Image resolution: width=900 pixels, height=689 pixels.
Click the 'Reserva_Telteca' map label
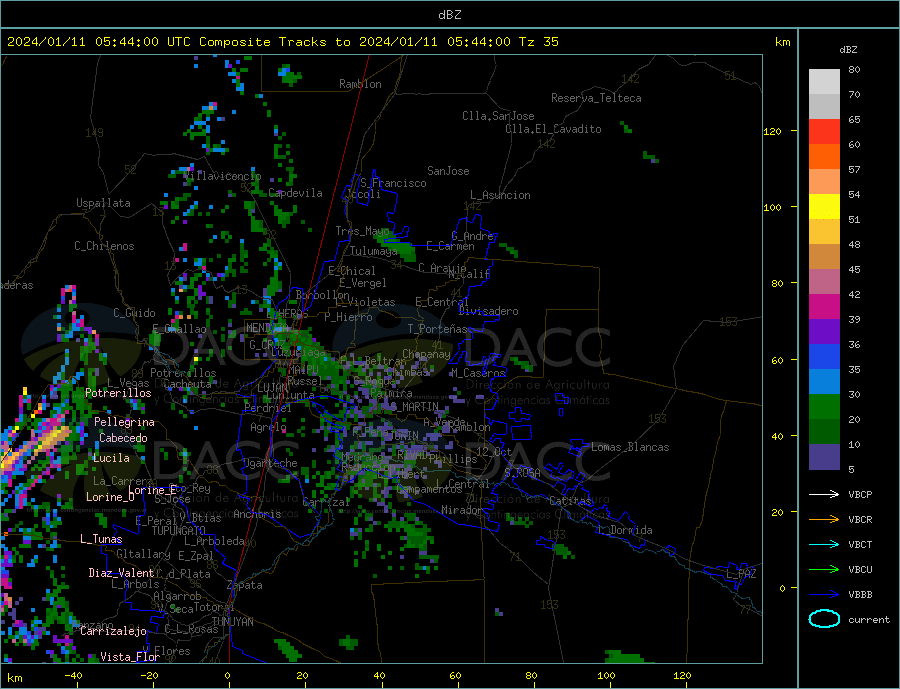pyautogui.click(x=596, y=98)
